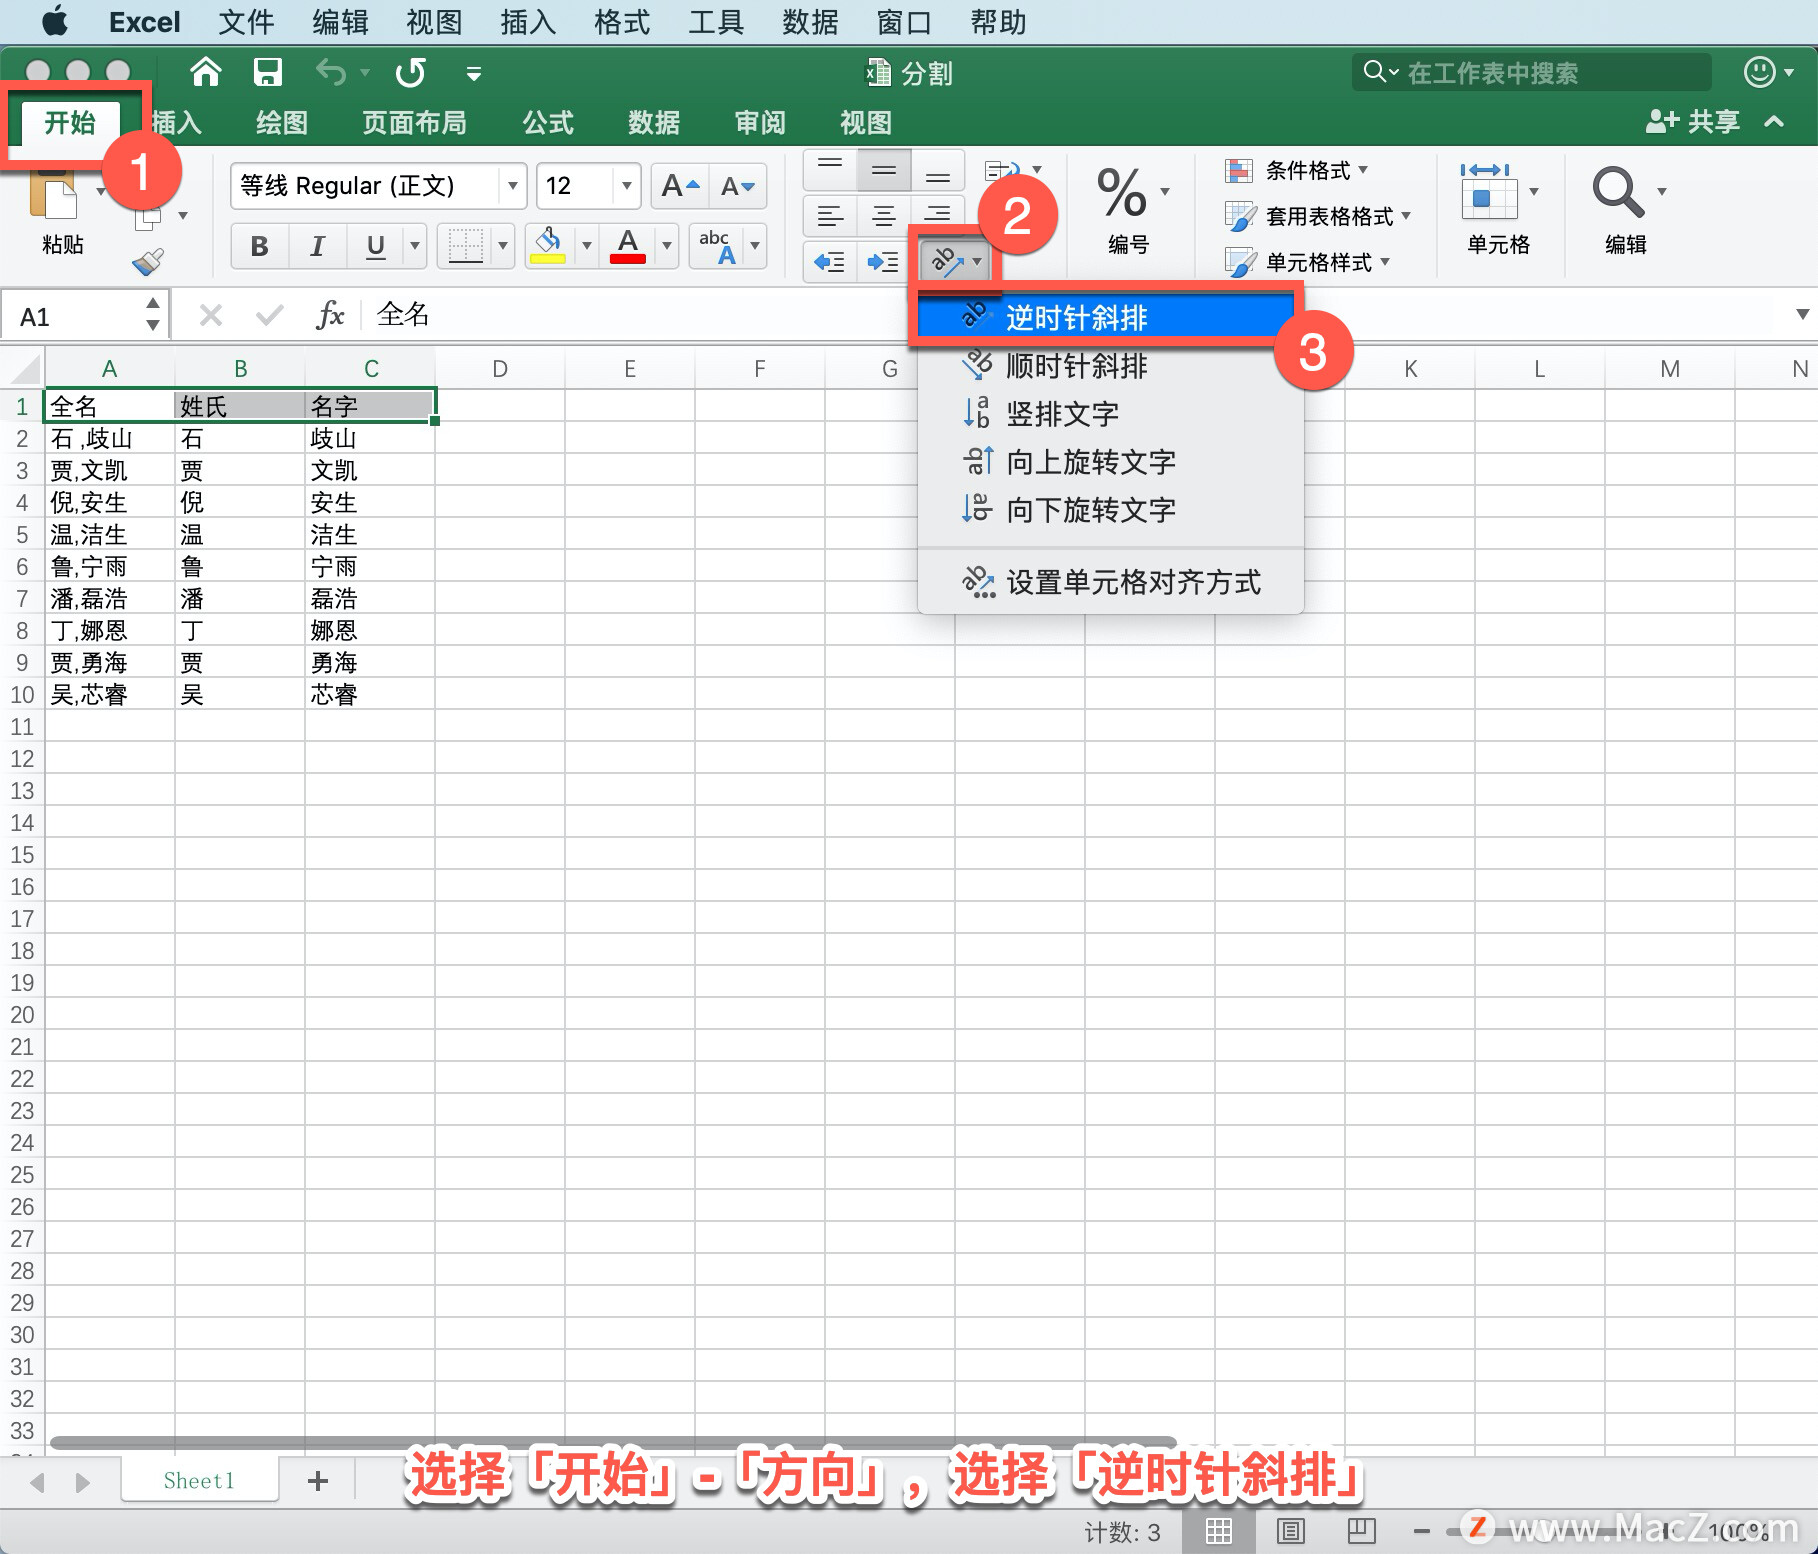The height and width of the screenshot is (1554, 1818).
Task: Open Quick Access Toolbar customization
Action: tap(474, 73)
